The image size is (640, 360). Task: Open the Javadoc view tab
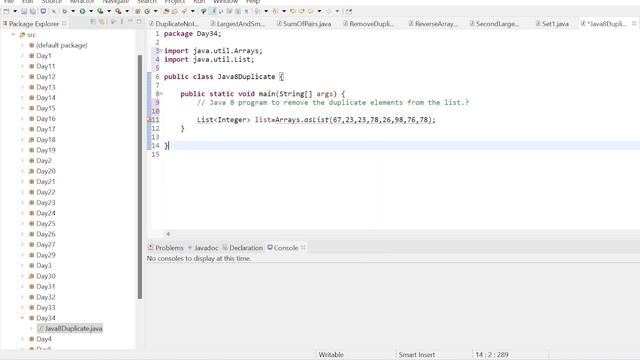tap(203, 248)
